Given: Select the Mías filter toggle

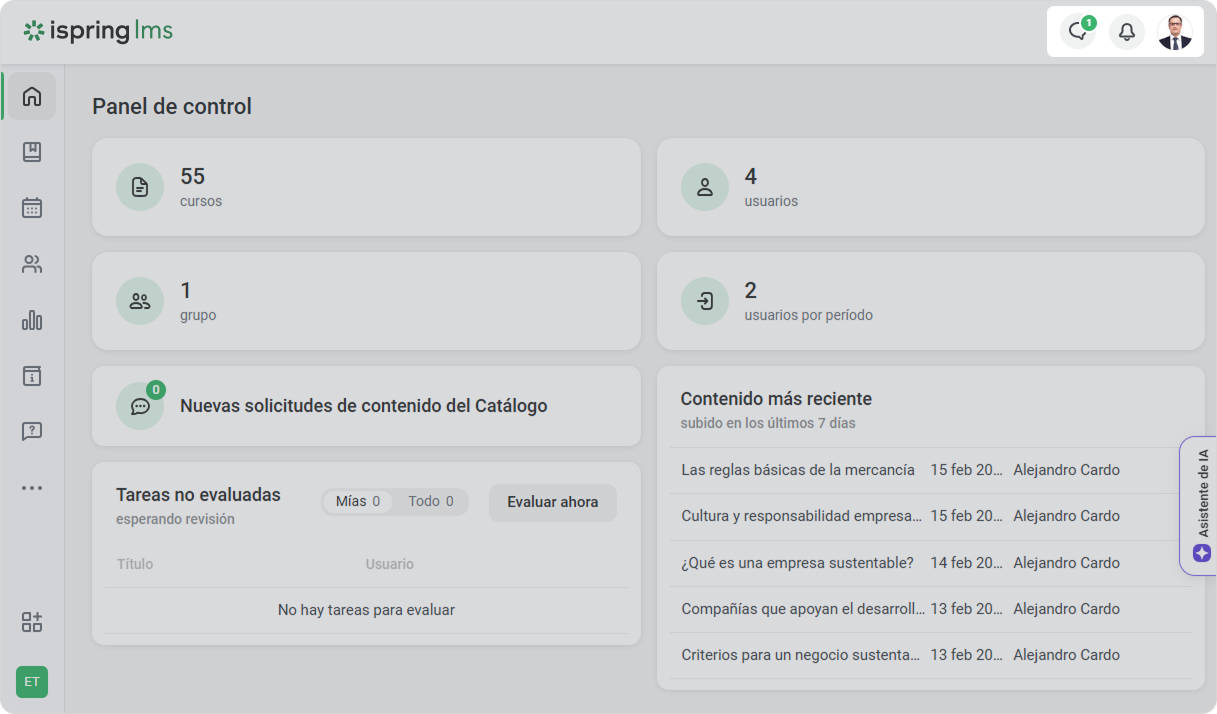Looking at the screenshot, I should pos(357,502).
